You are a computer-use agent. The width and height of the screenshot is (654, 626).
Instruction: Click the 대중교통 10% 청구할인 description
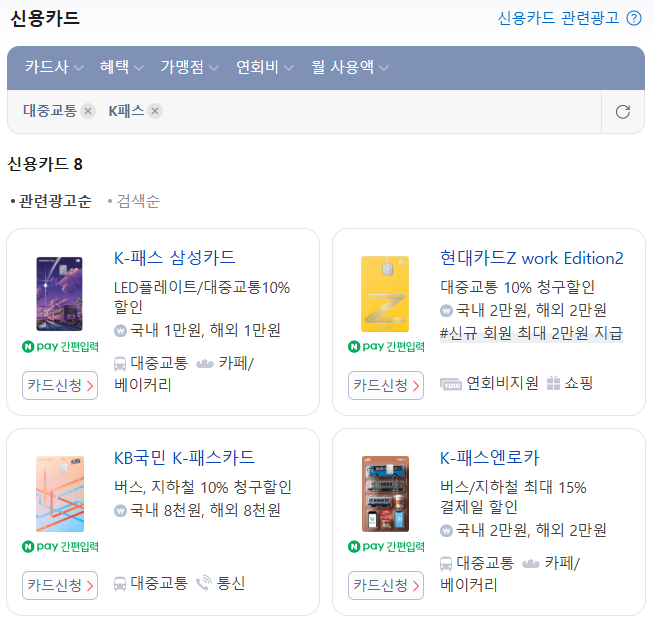518,287
